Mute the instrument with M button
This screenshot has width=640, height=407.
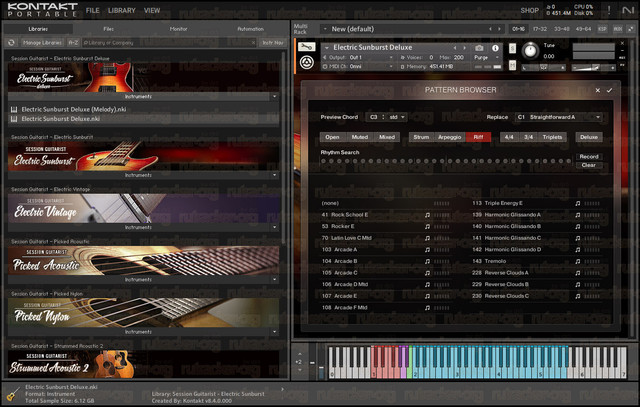pos(512,65)
